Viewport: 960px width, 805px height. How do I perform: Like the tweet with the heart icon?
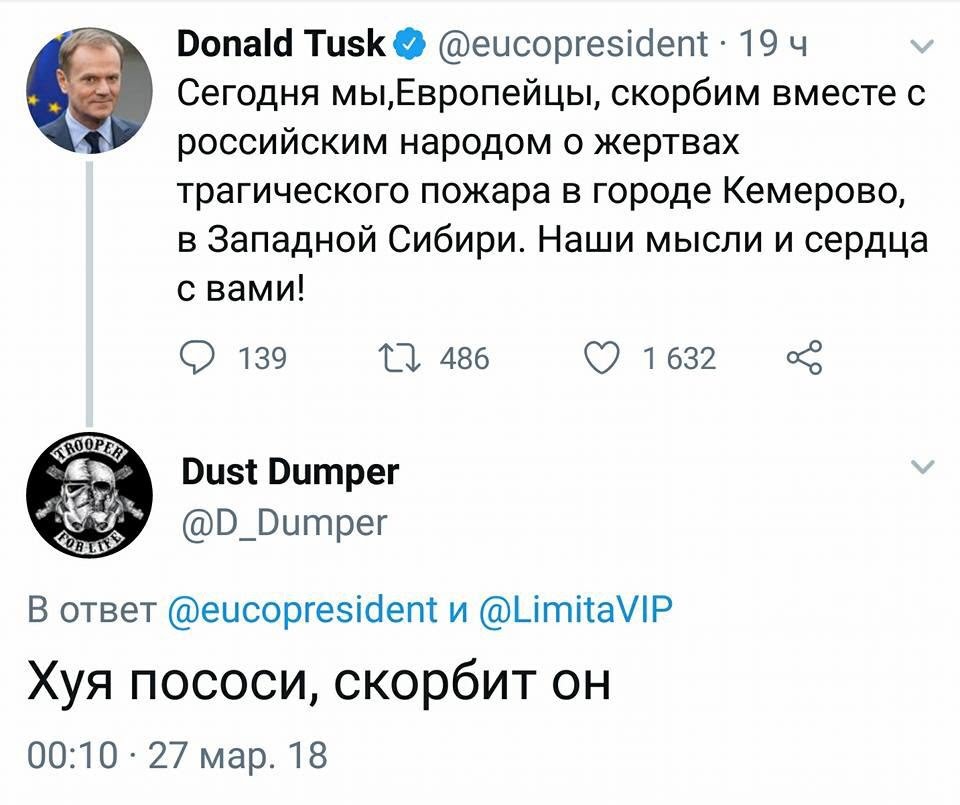tap(603, 357)
